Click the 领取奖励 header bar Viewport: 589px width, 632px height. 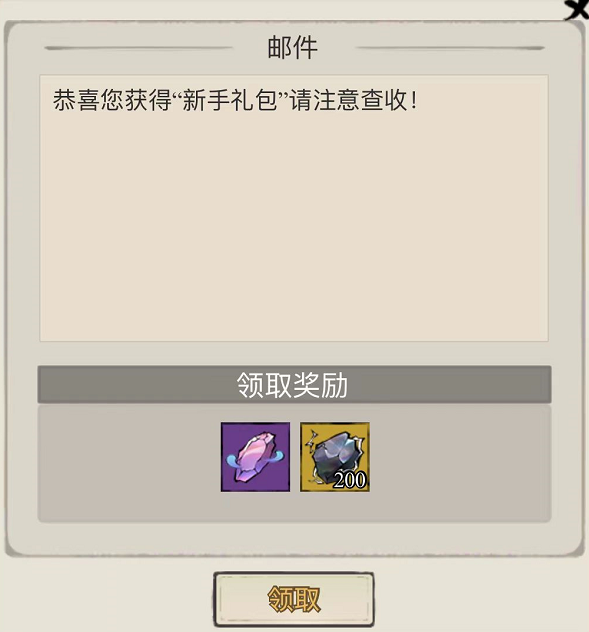coord(294,385)
